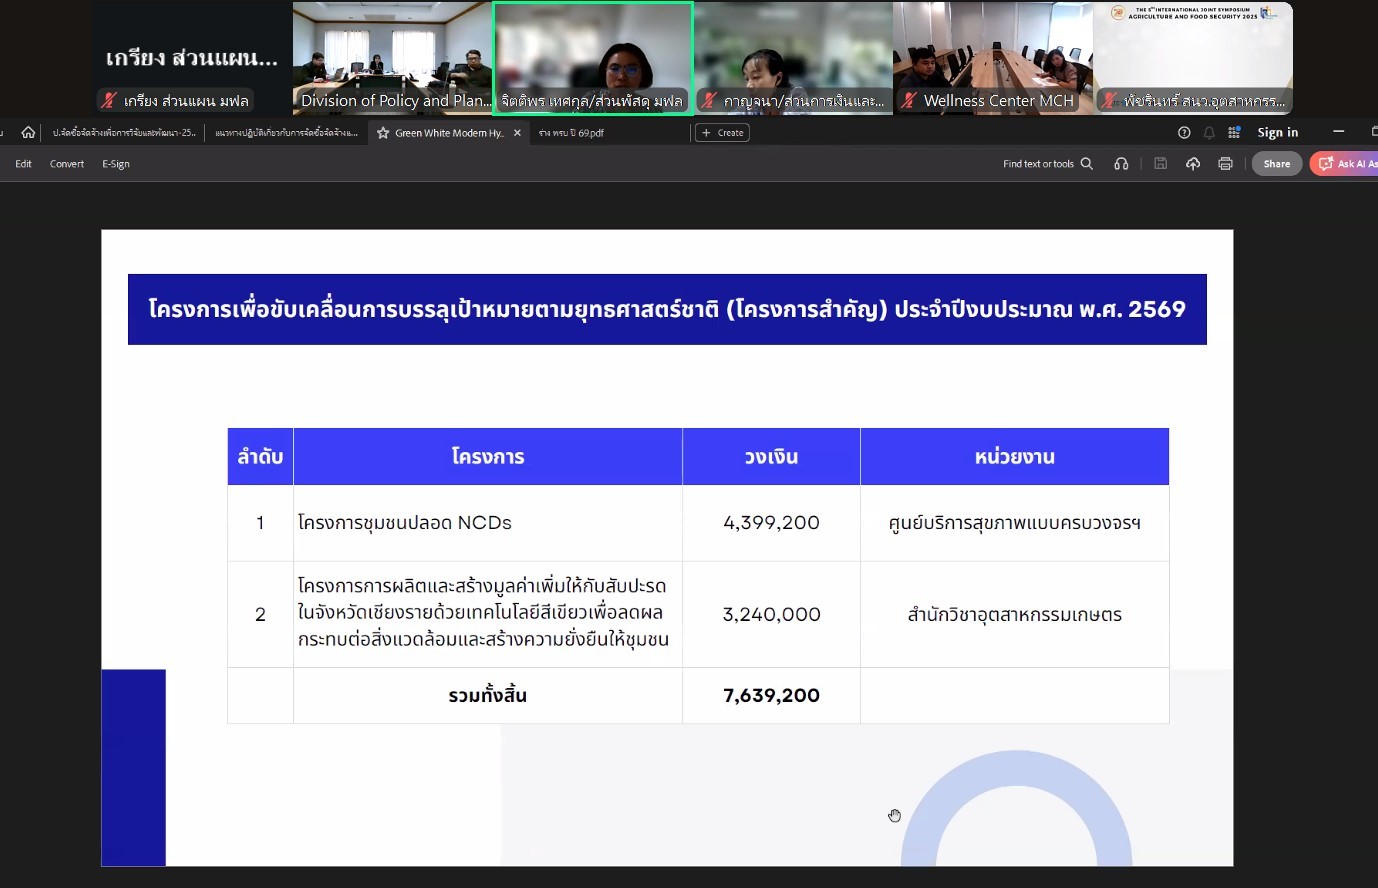Close the Green White Modern tab
This screenshot has width=1378, height=888.
(x=517, y=133)
